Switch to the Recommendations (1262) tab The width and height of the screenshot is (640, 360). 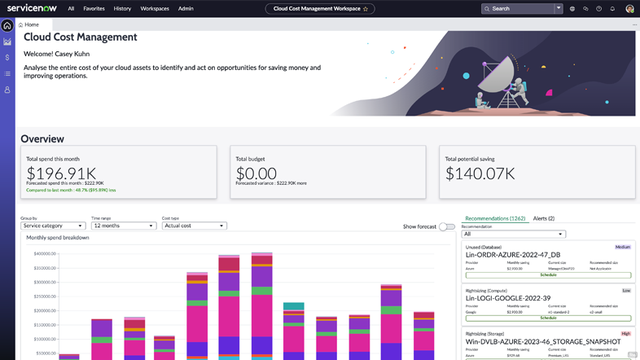[x=495, y=219]
